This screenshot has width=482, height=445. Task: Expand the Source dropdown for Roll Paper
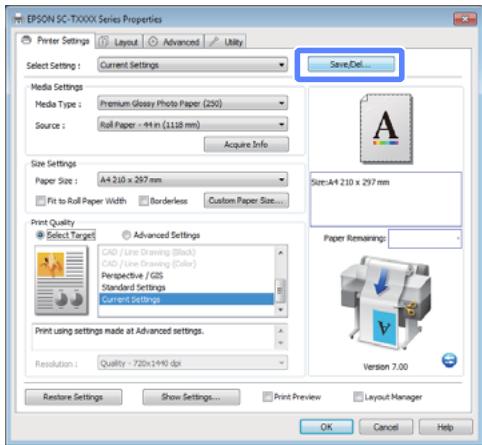pos(193,125)
